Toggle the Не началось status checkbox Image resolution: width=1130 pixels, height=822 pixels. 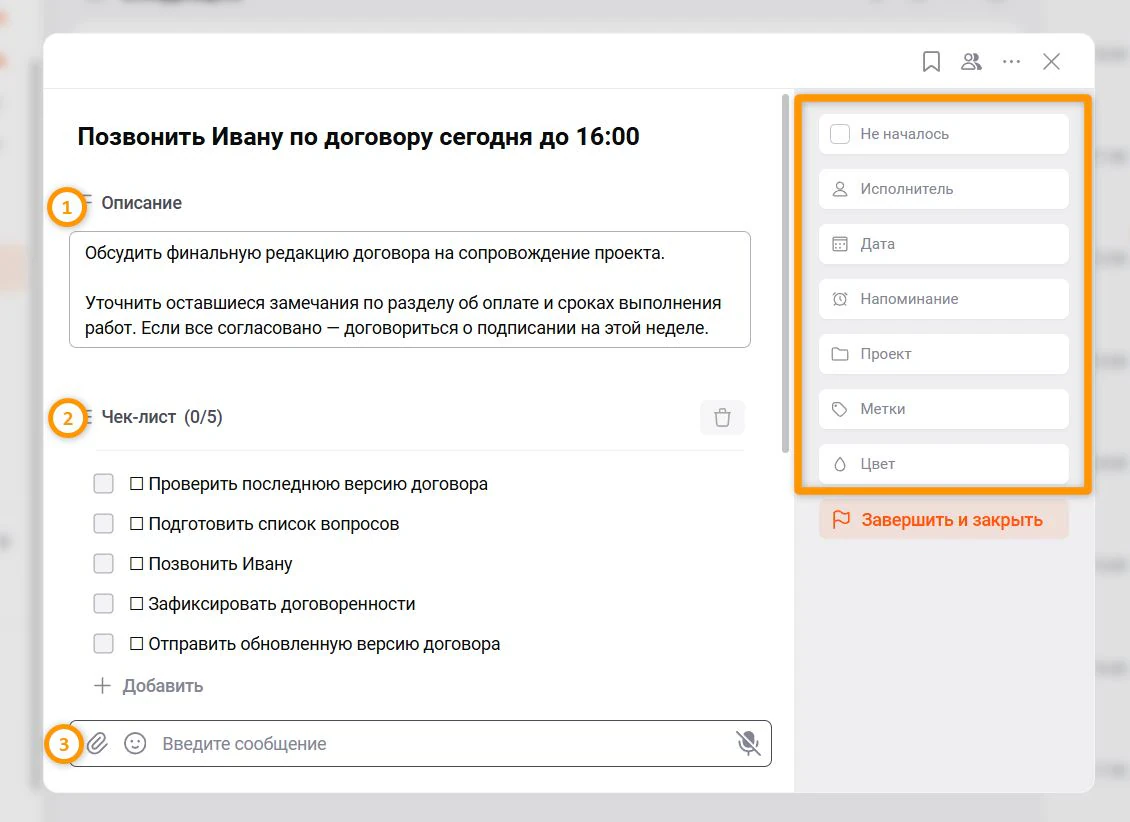840,134
